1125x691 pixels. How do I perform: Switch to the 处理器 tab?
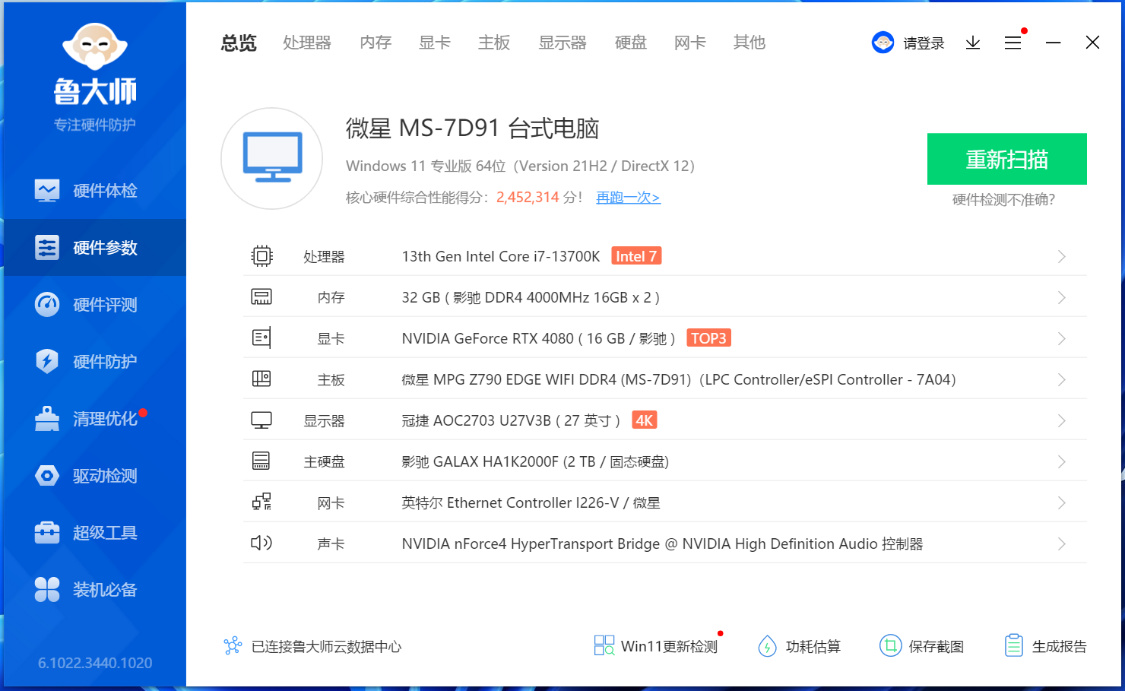(307, 43)
